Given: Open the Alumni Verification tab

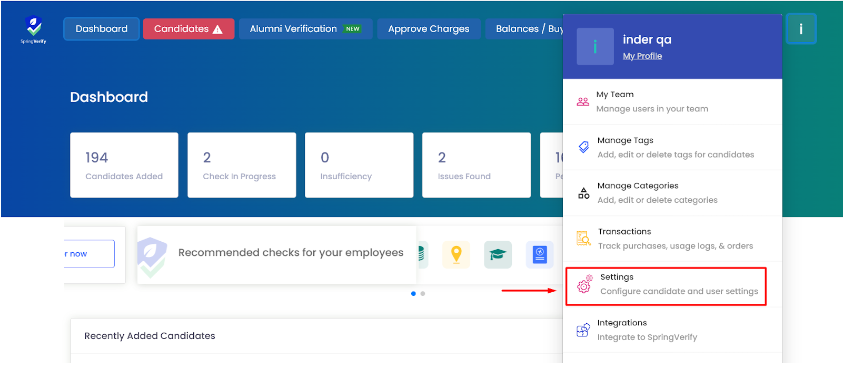Looking at the screenshot, I should tap(305, 29).
